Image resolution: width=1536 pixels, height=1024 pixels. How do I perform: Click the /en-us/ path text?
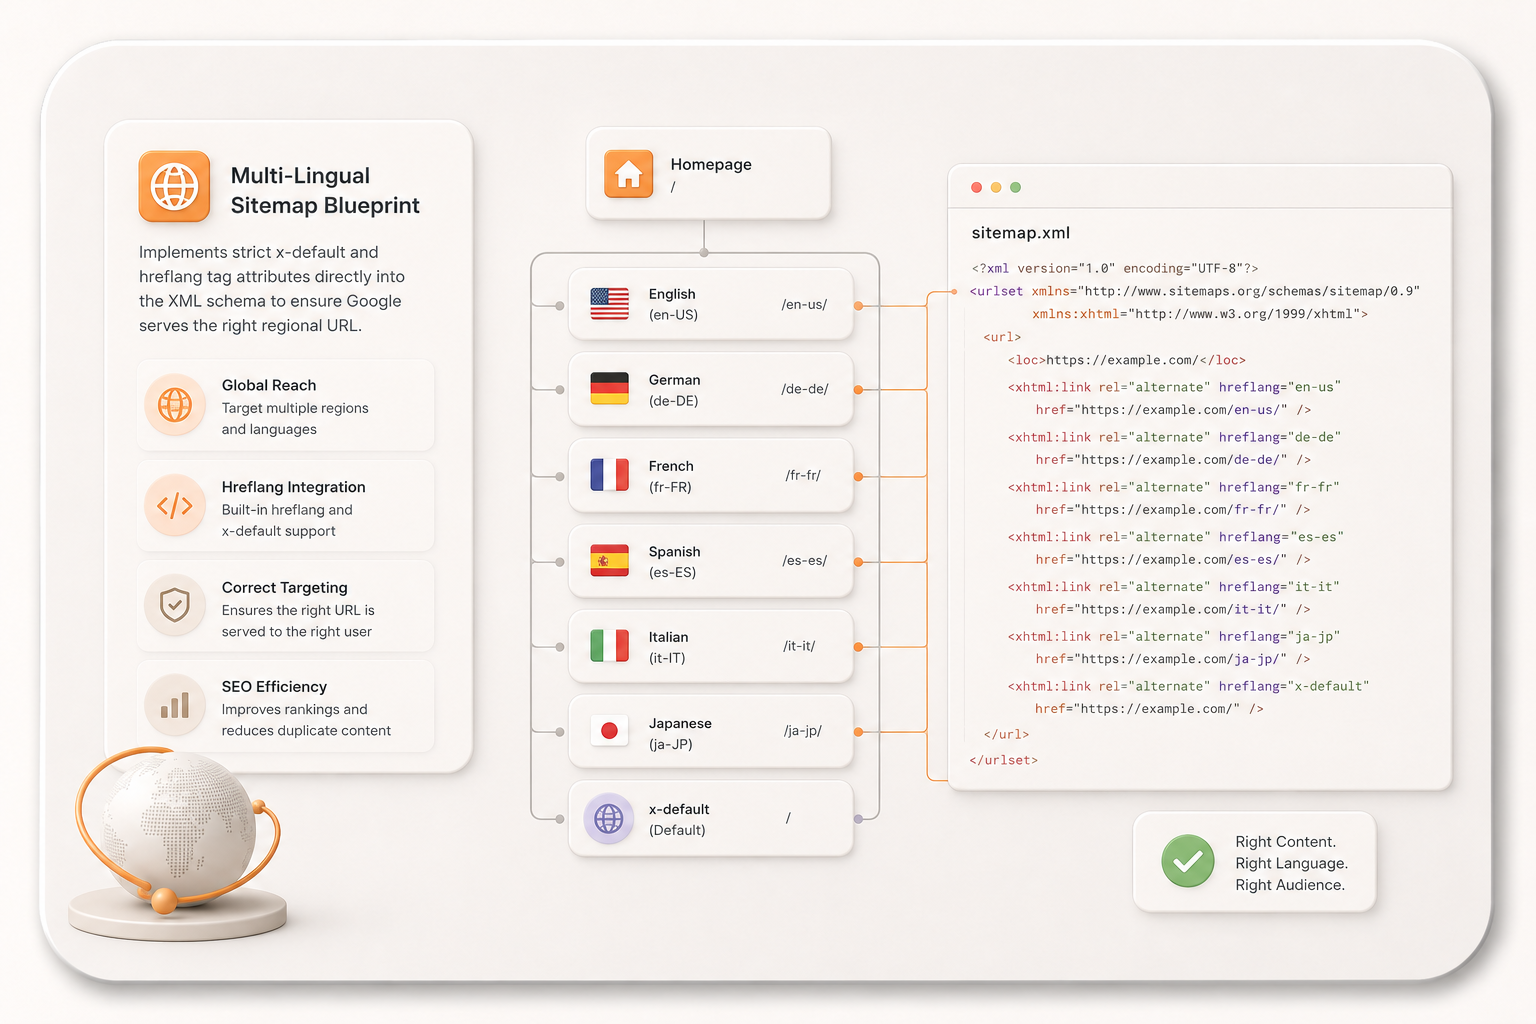(804, 304)
